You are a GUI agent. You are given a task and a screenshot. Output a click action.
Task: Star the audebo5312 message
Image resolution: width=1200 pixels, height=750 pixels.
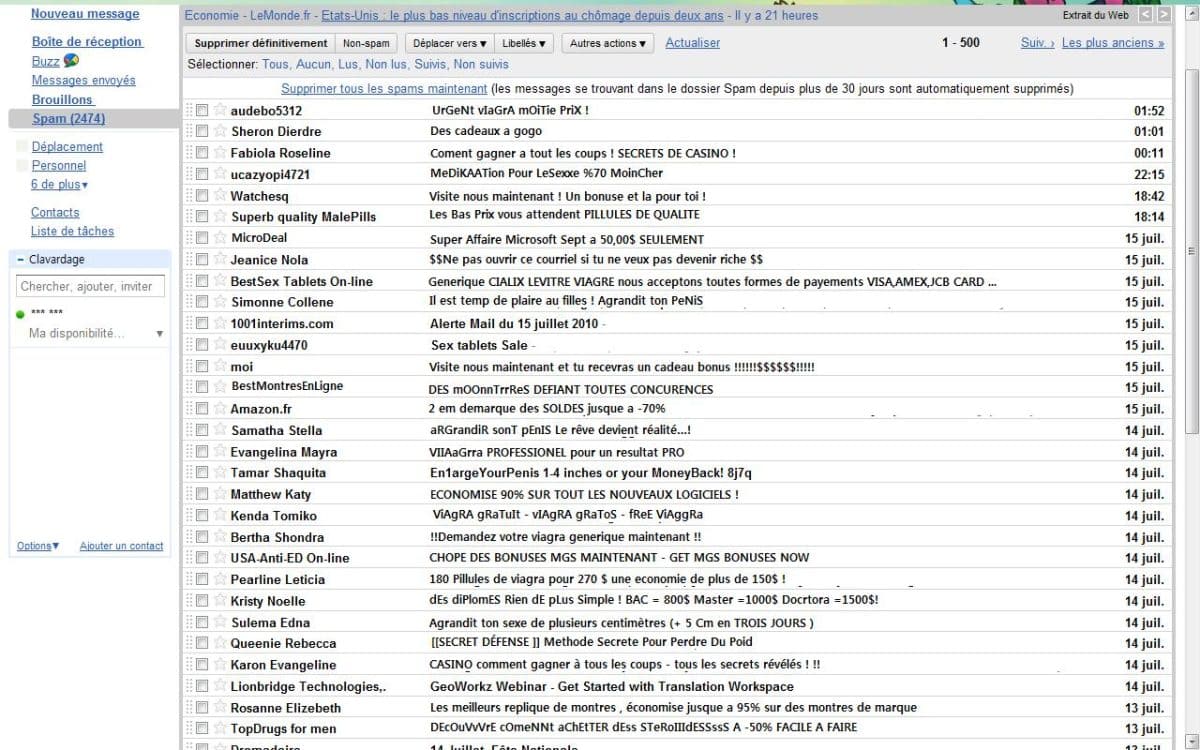tap(220, 110)
